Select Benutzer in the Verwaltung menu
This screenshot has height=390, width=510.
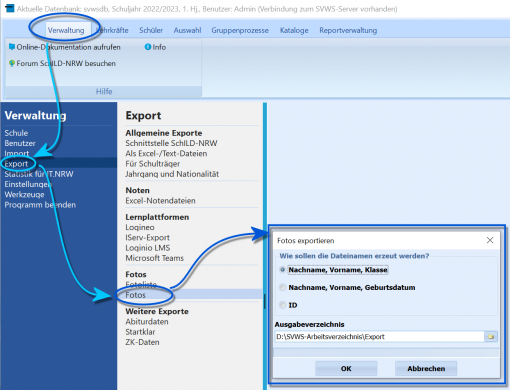point(20,143)
